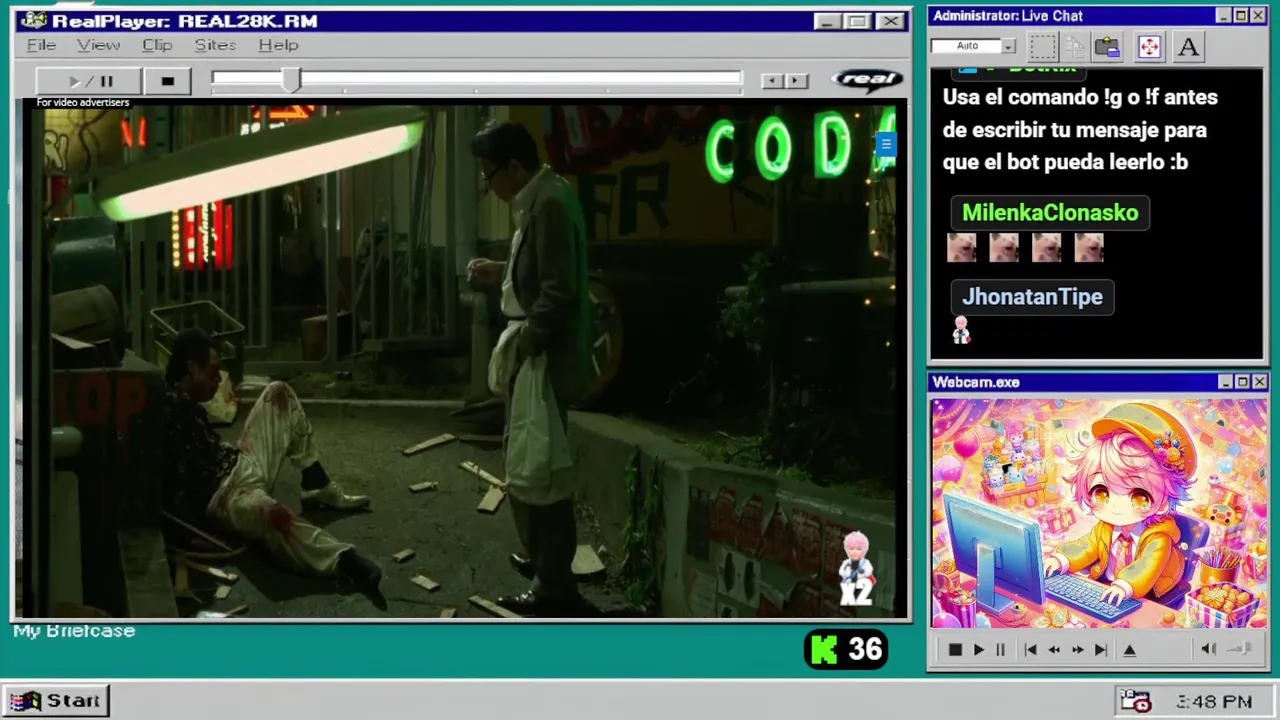
Task: Click the MilenkaClonasko username in the chat
Action: [1050, 213]
